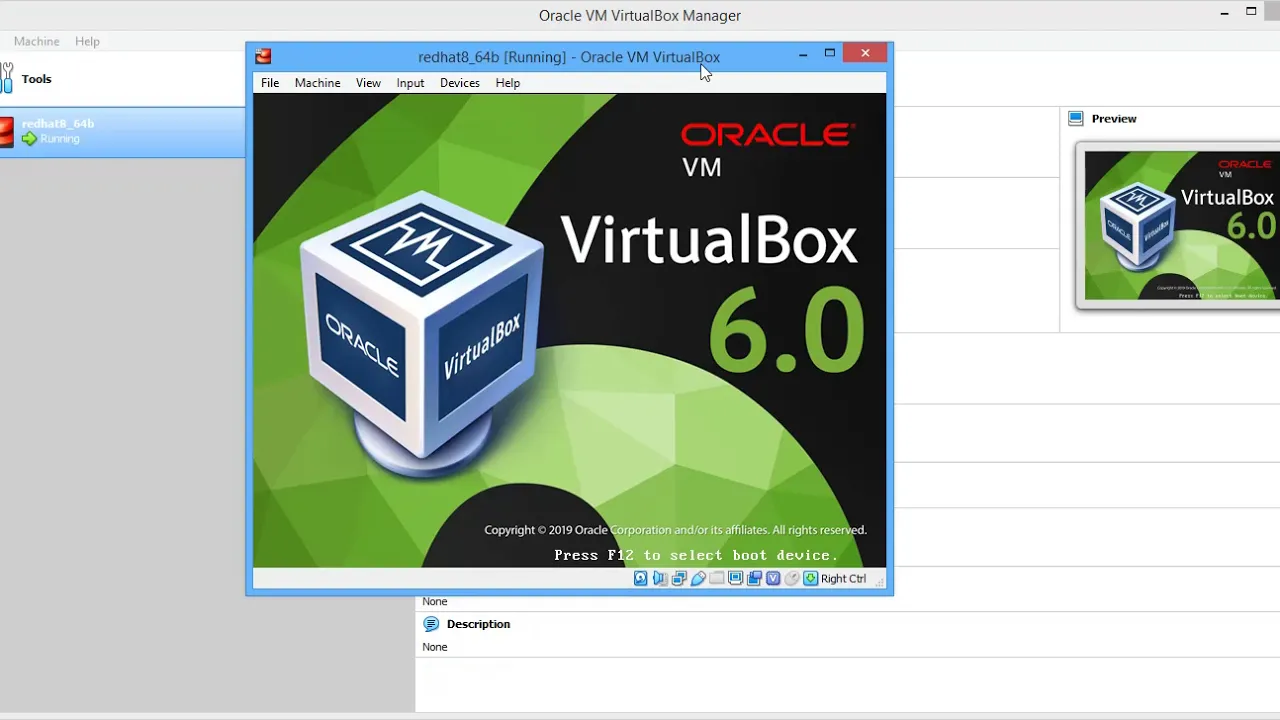Select Tools in Manager sidebar

click(x=122, y=79)
